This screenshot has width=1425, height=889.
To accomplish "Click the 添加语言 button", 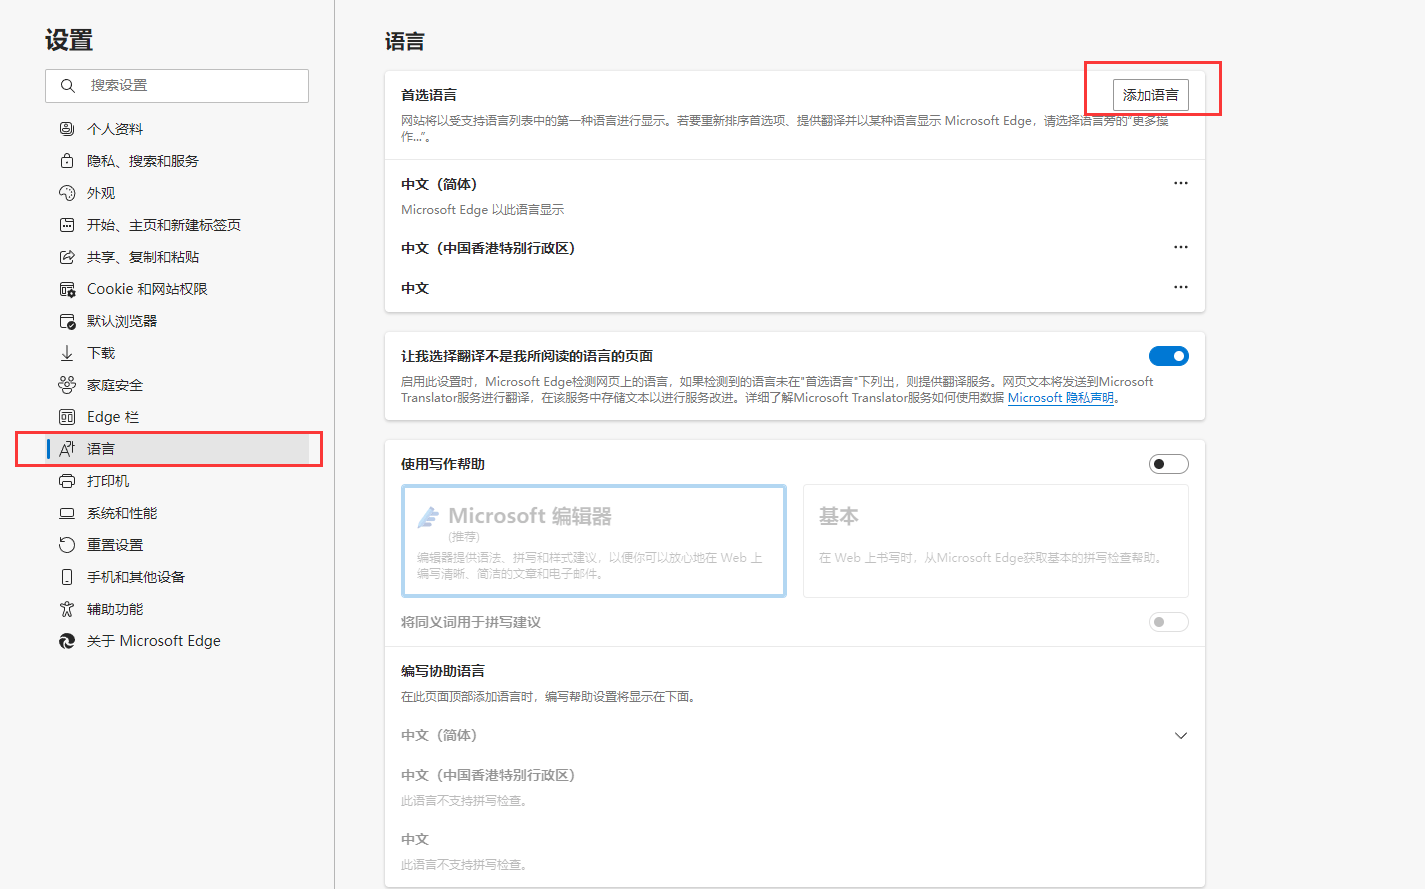I will click(x=1151, y=95).
